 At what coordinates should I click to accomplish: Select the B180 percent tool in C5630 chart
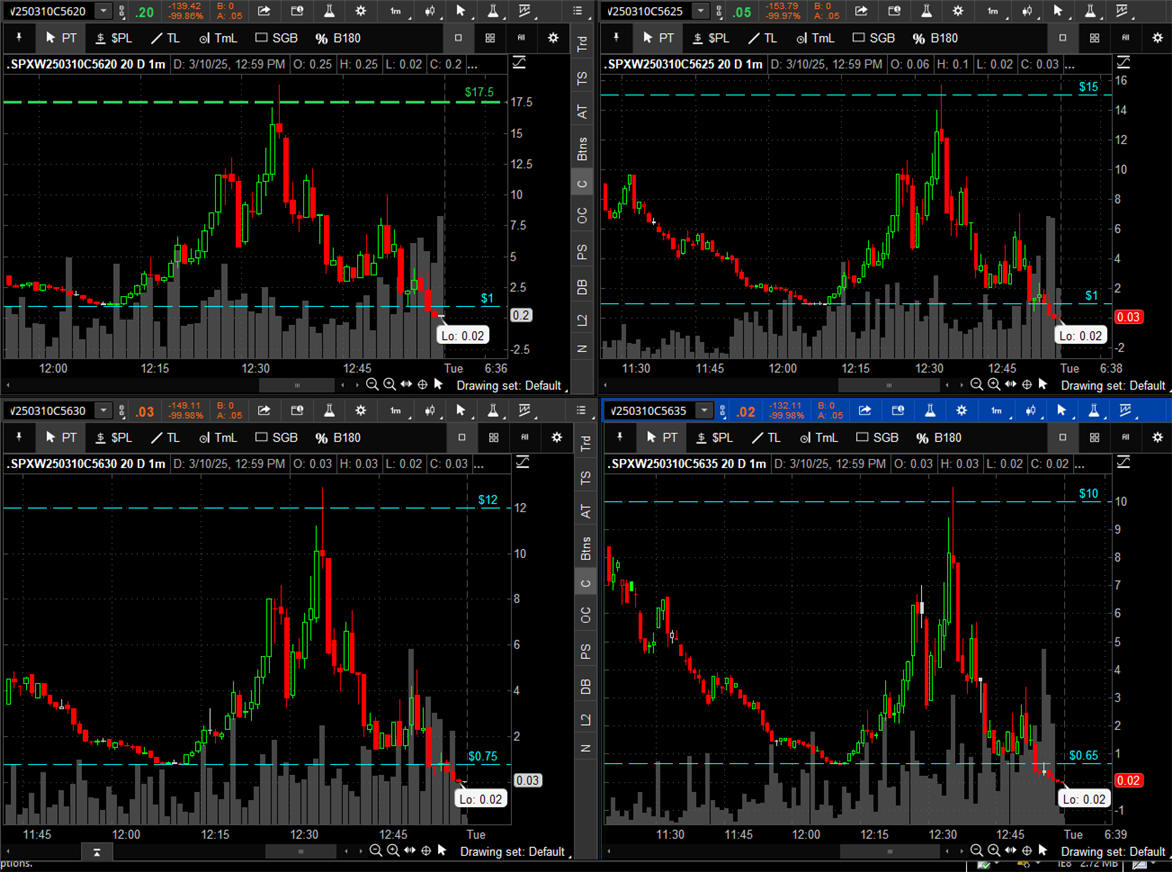[x=337, y=437]
